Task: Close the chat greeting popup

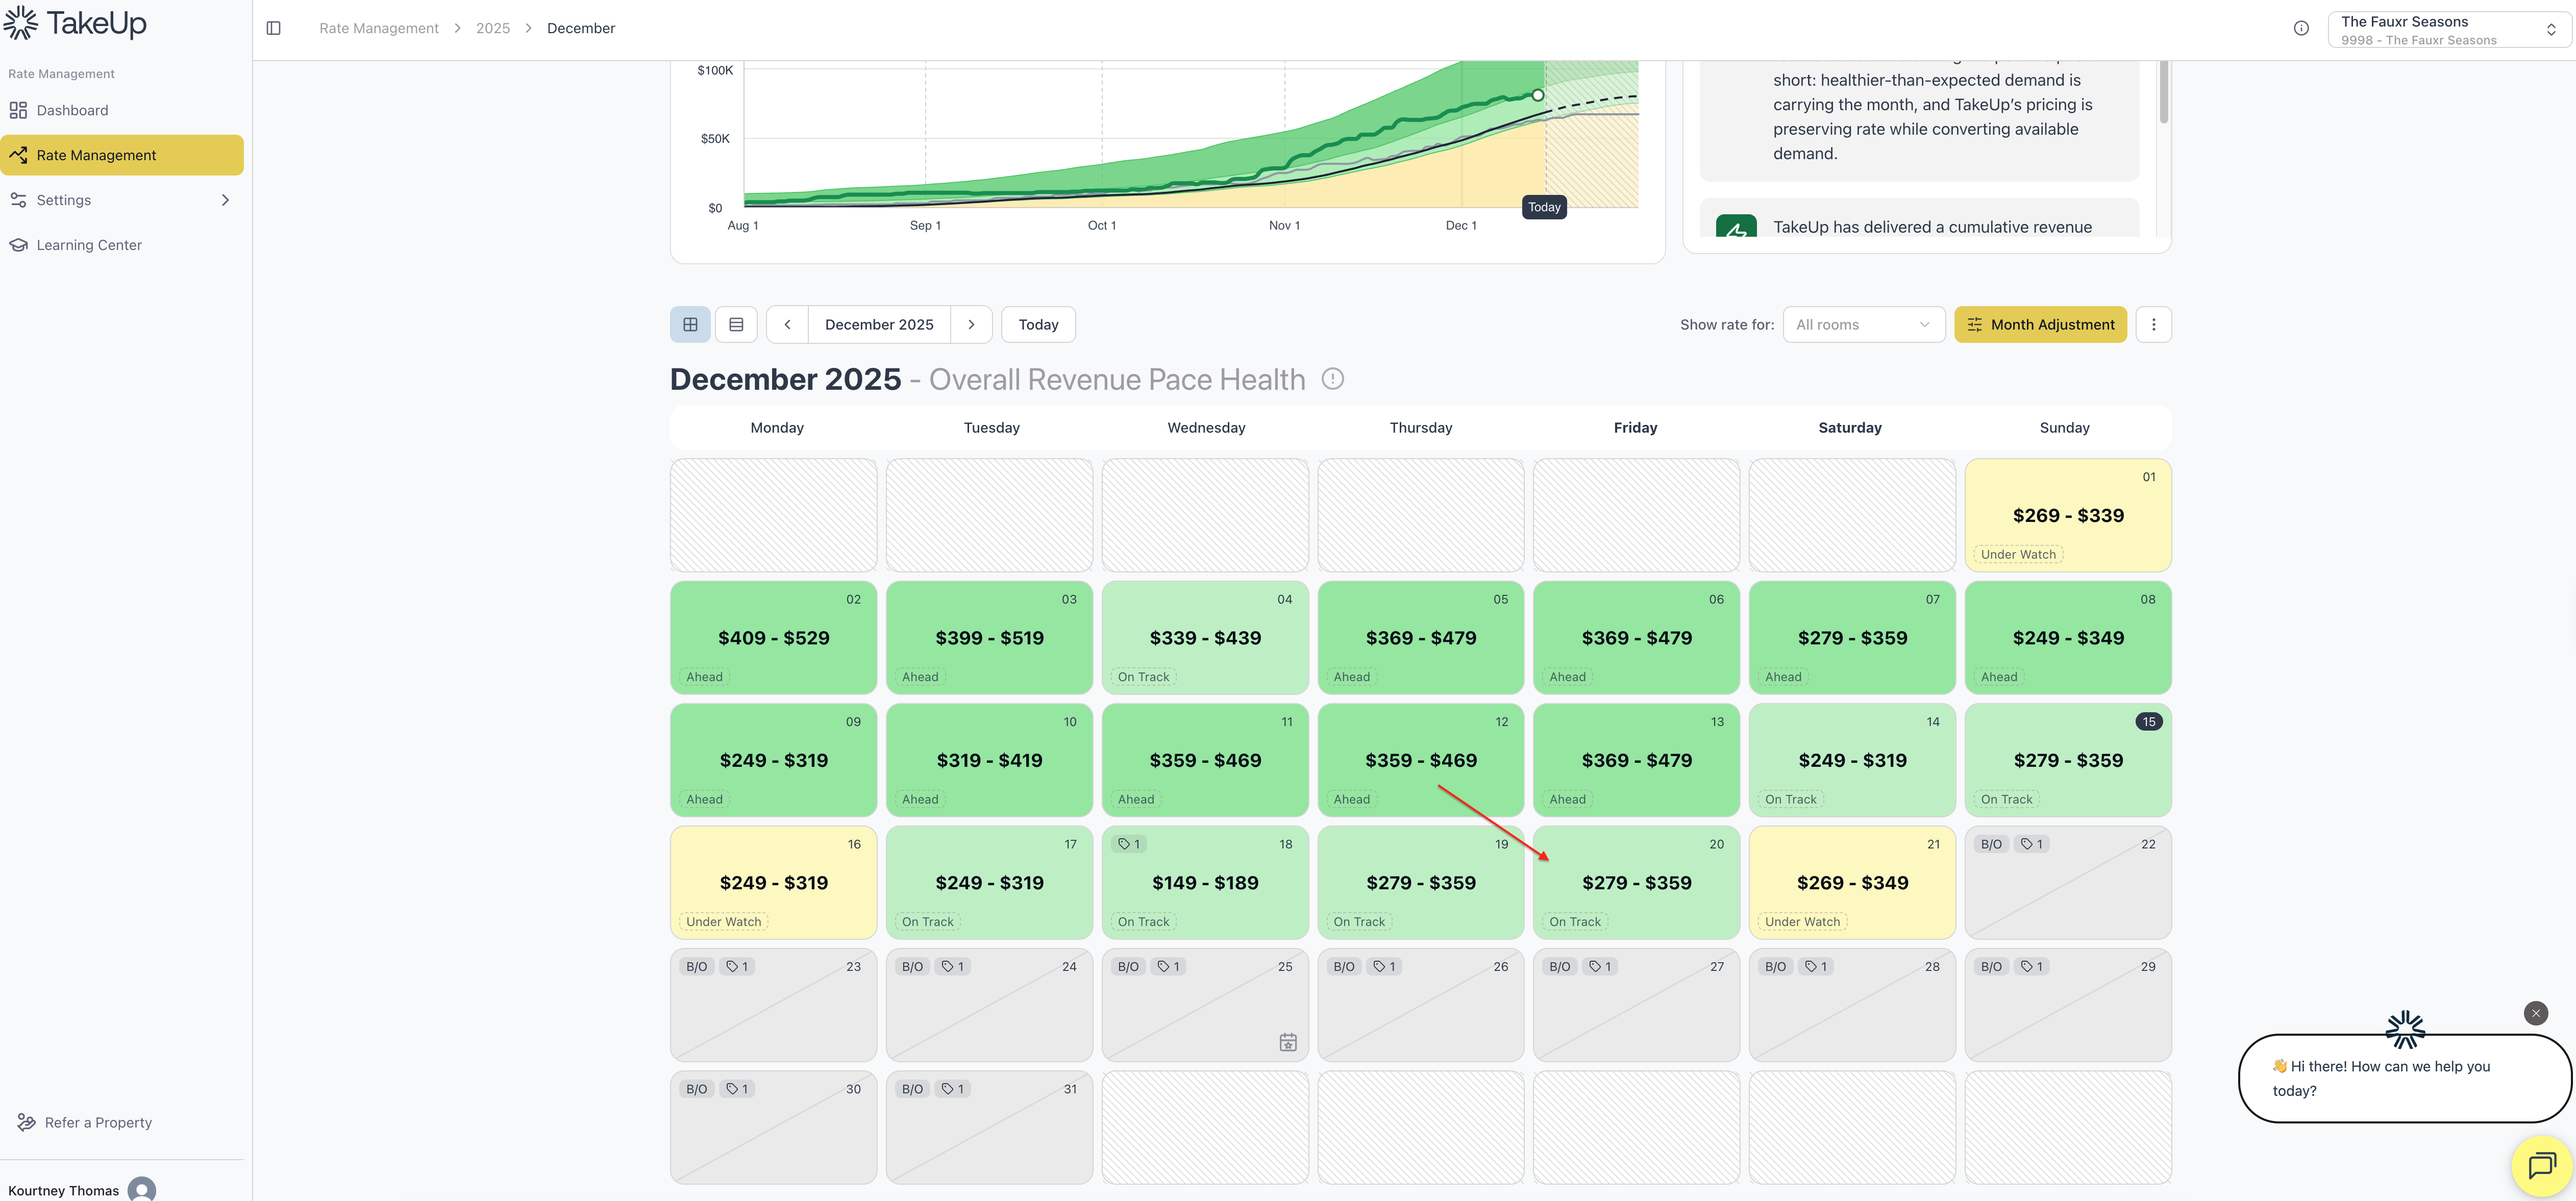Action: click(2535, 1013)
